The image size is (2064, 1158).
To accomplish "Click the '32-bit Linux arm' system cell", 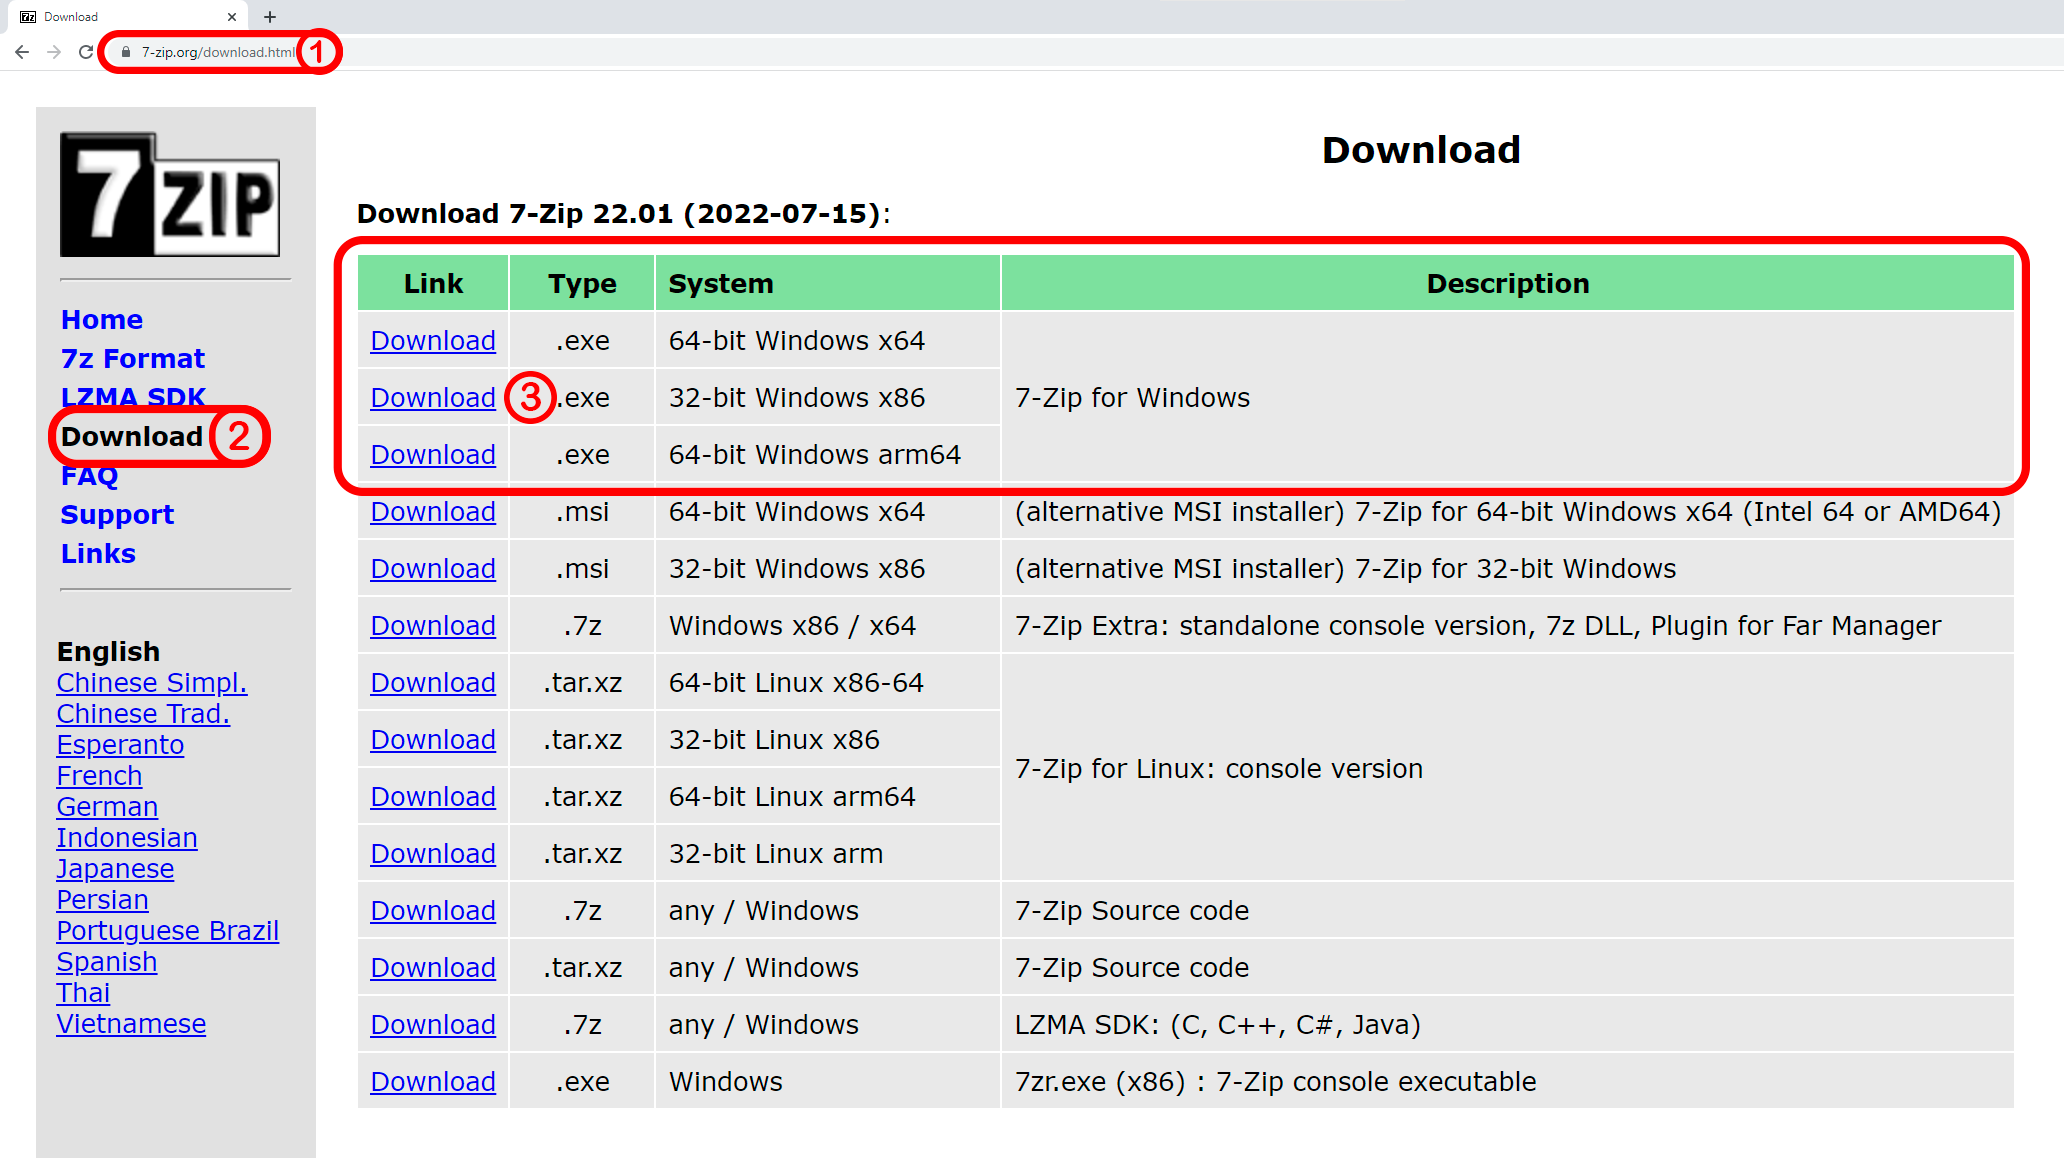I will point(828,854).
